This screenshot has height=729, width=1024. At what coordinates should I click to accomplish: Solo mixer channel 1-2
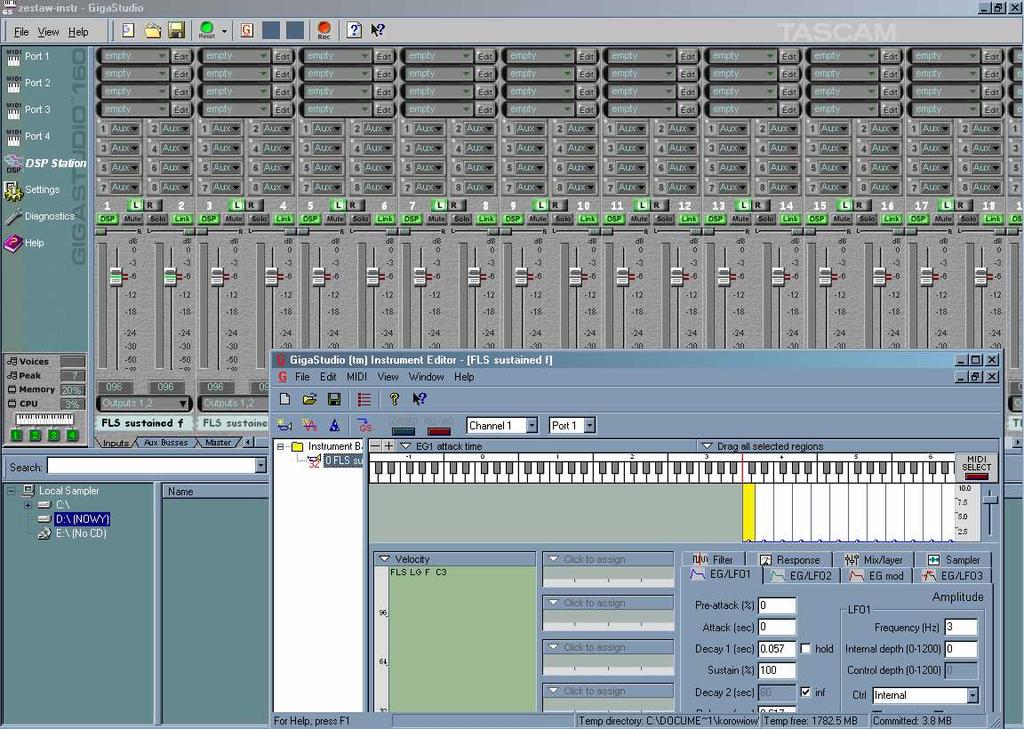tap(157, 219)
